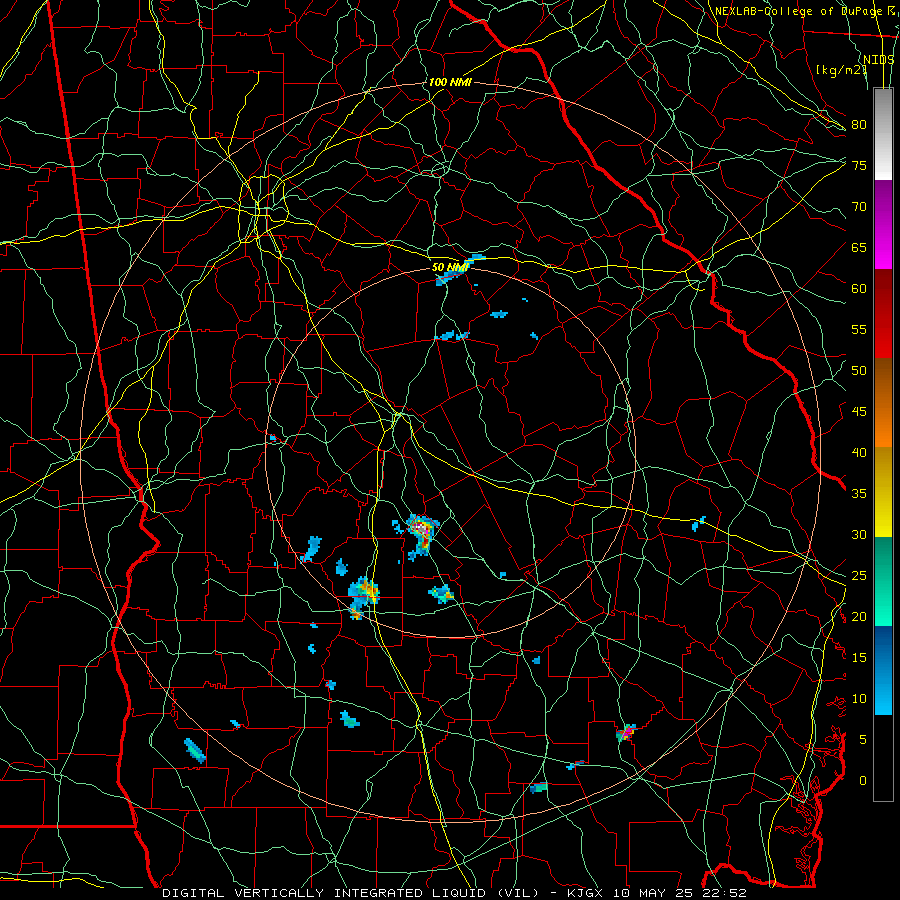The width and height of the screenshot is (900, 900).
Task: Click the [kg/m2] units label
Action: pyautogui.click(x=841, y=70)
